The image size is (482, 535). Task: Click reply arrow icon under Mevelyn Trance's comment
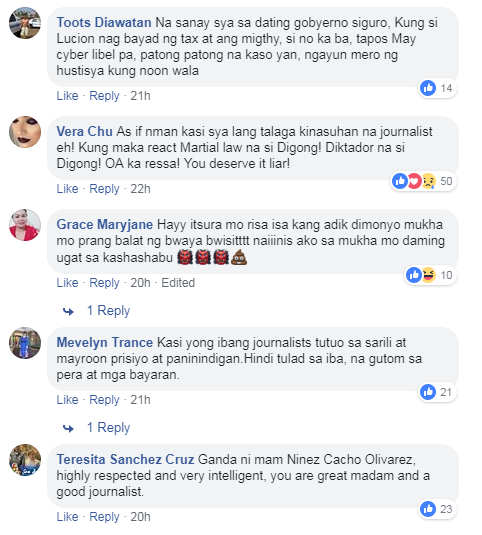point(68,428)
